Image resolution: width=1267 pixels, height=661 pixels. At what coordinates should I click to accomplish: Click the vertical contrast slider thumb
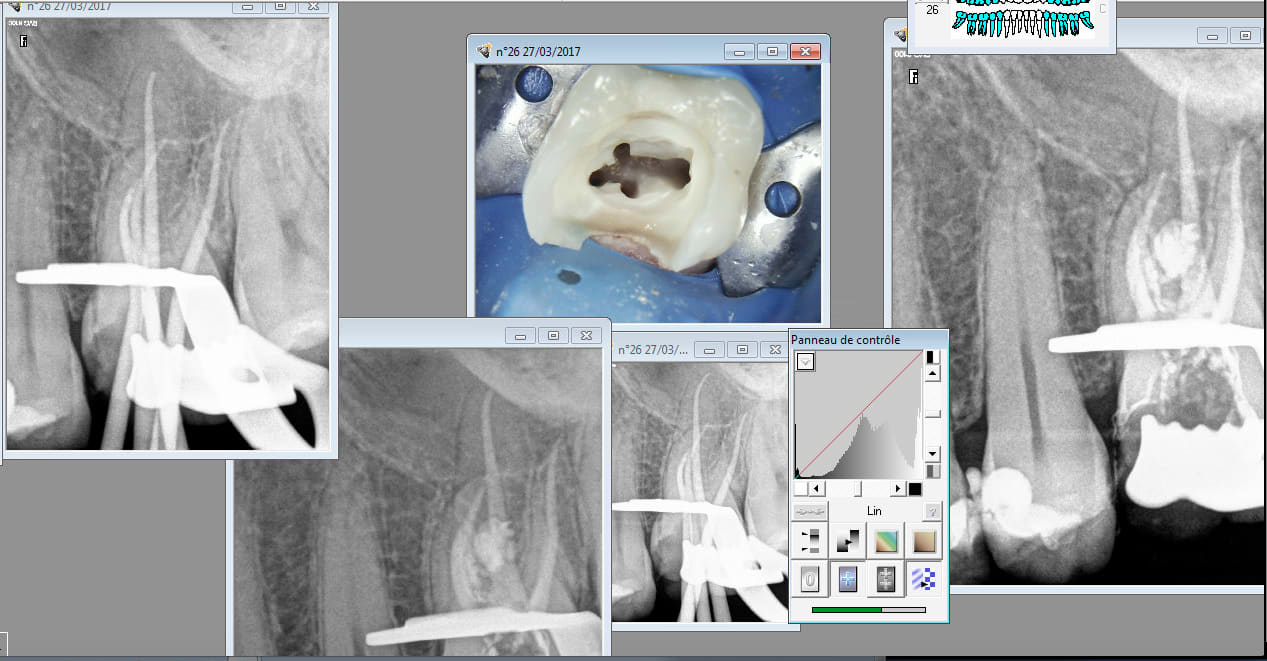932,413
